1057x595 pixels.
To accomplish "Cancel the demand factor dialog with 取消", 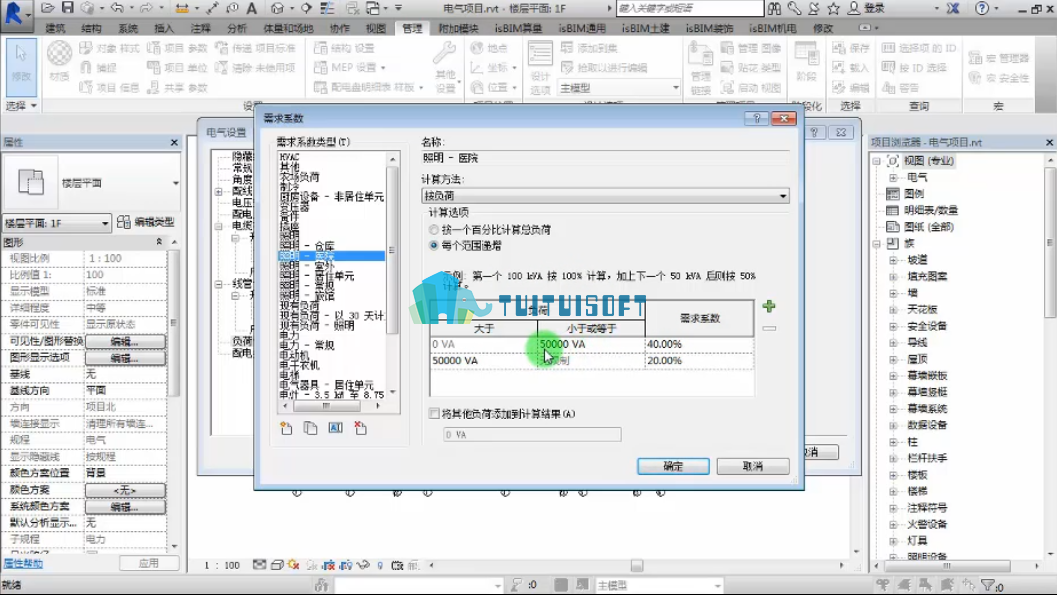I will tap(752, 466).
